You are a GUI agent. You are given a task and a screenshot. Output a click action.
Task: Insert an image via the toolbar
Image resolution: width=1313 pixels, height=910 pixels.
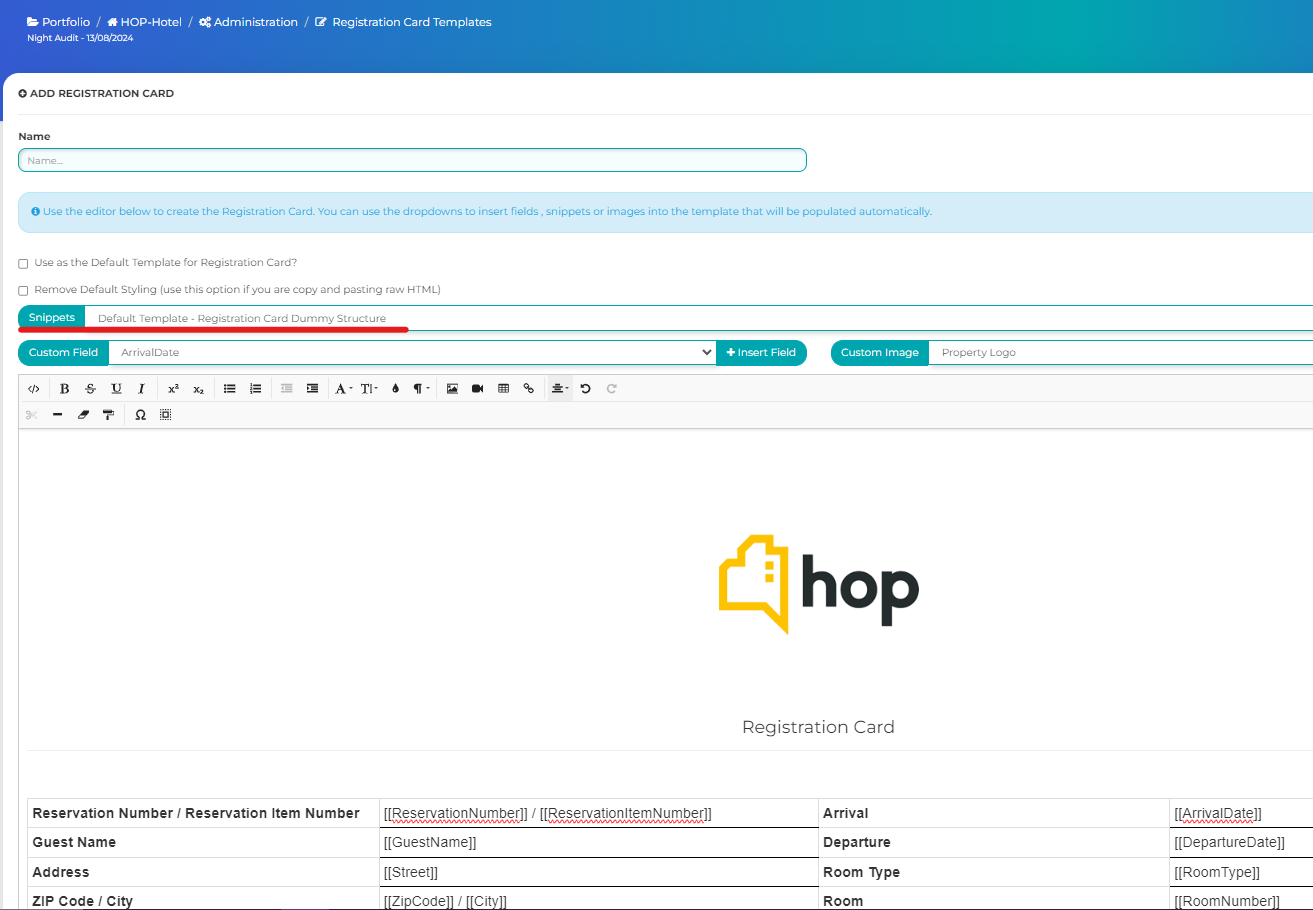pyautogui.click(x=452, y=388)
